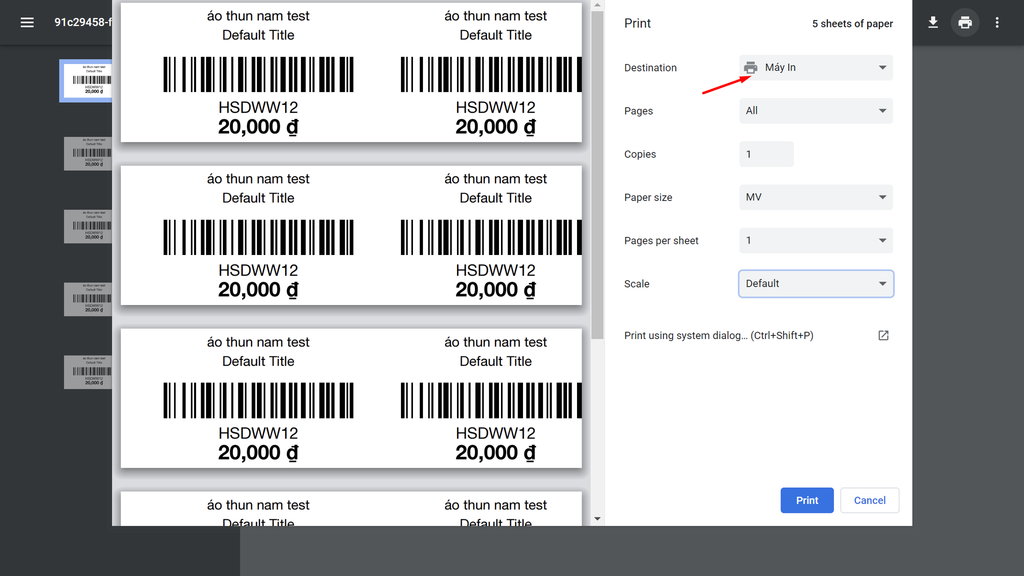Open the Scale dropdown set to Default
This screenshot has width=1024, height=576.
(x=816, y=284)
